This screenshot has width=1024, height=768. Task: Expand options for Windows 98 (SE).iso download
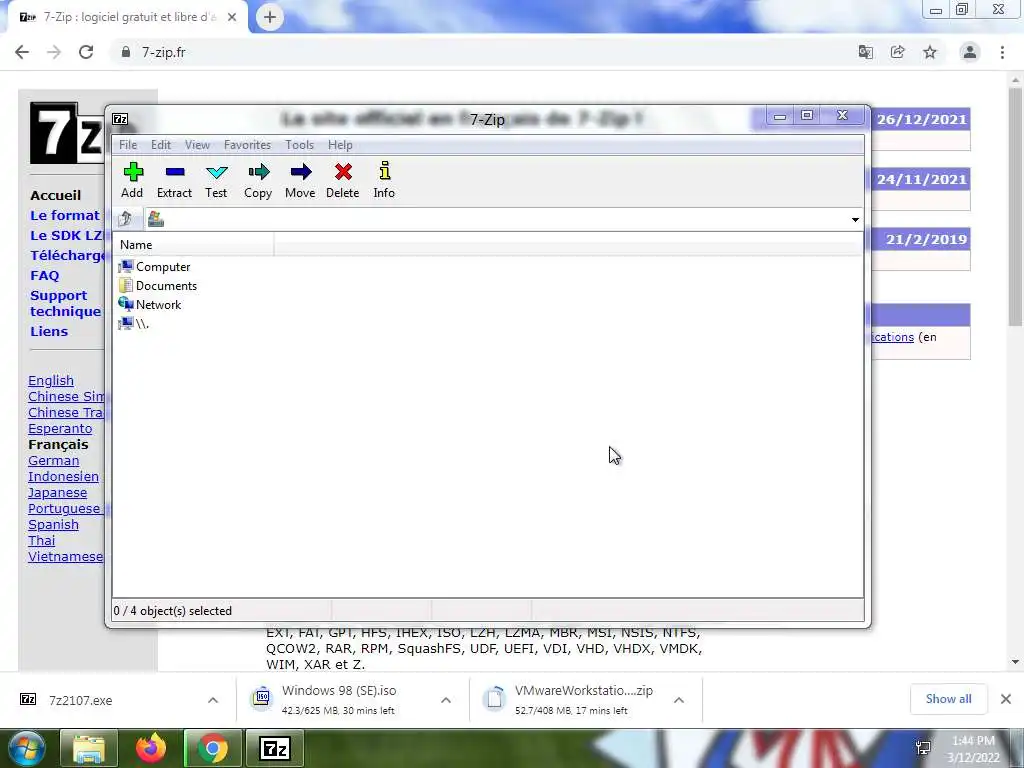[446, 700]
